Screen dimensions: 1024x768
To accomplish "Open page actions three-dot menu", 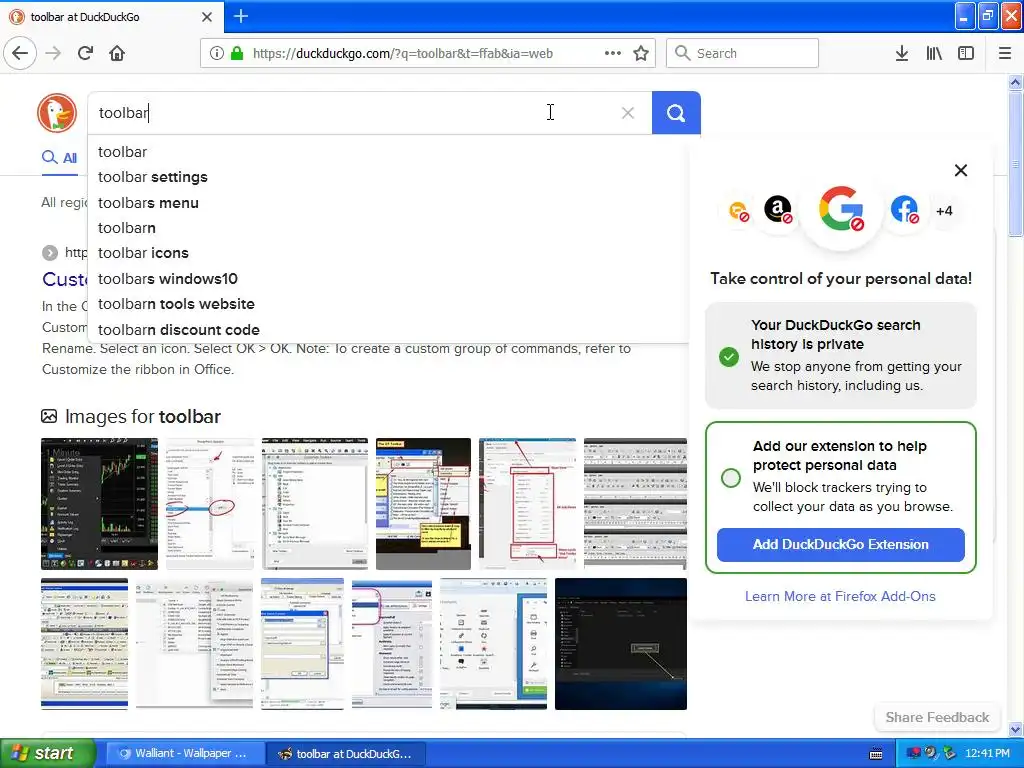I will (613, 53).
